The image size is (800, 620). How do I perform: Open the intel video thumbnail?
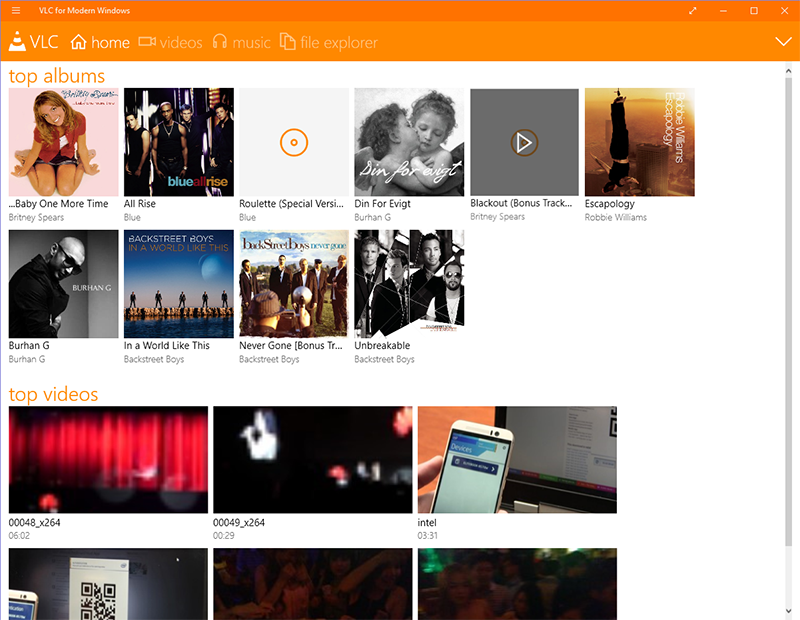[517, 460]
